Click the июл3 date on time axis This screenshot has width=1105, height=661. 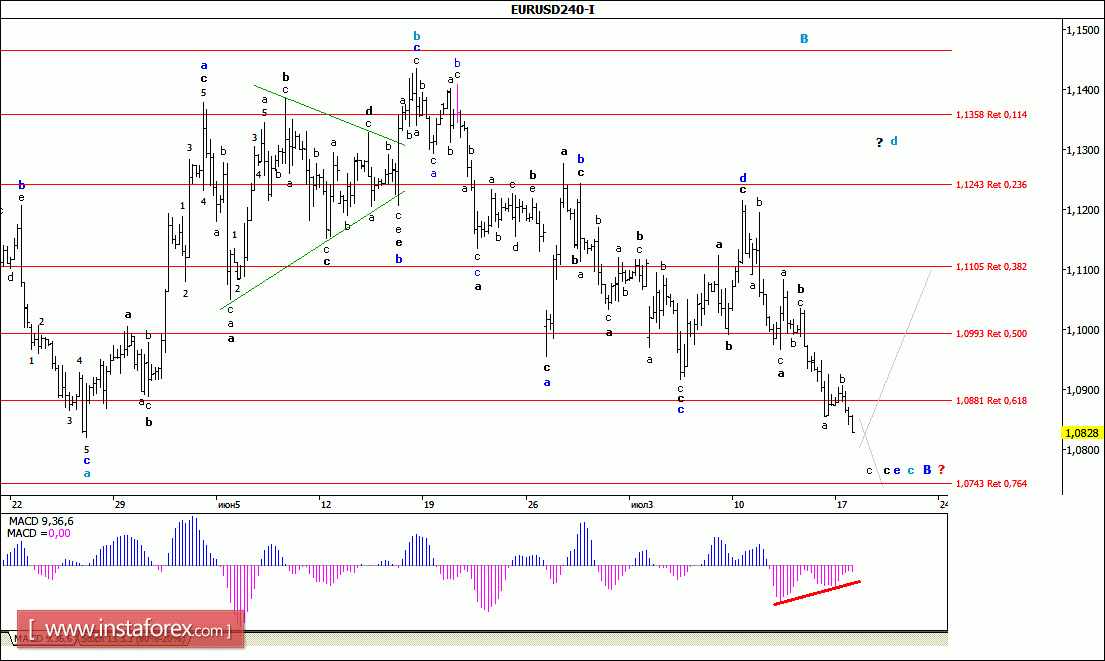pos(642,504)
